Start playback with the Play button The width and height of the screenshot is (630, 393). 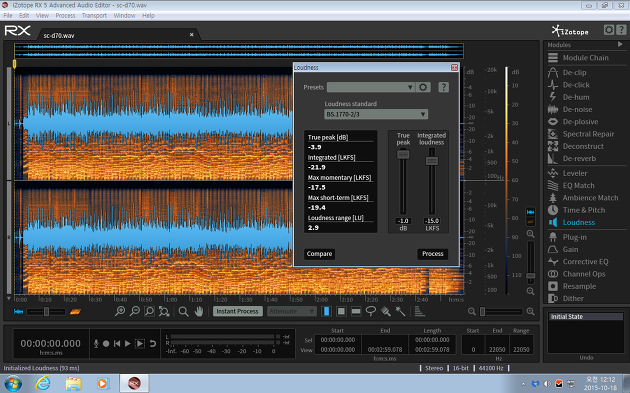pyautogui.click(x=127, y=344)
